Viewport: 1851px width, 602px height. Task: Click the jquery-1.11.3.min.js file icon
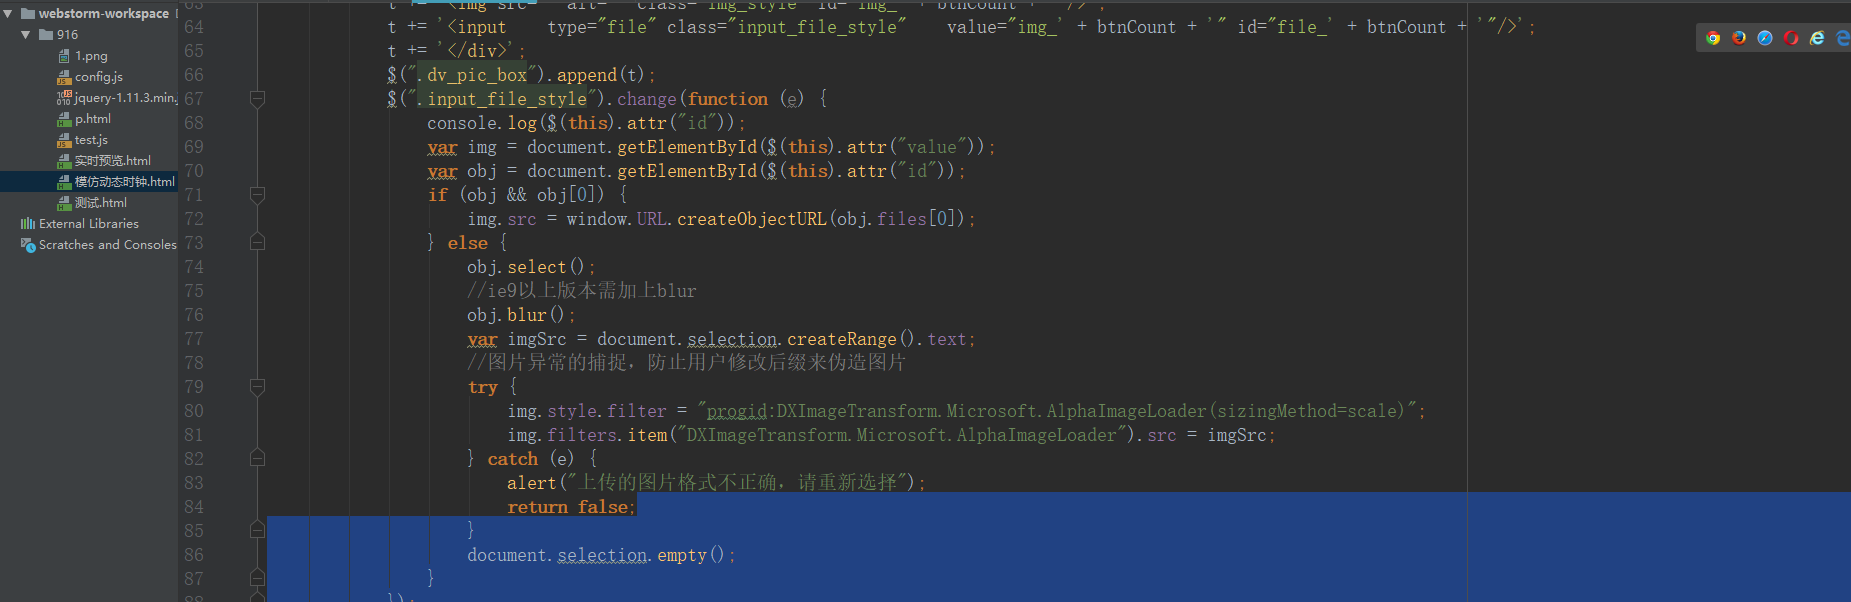coord(64,98)
